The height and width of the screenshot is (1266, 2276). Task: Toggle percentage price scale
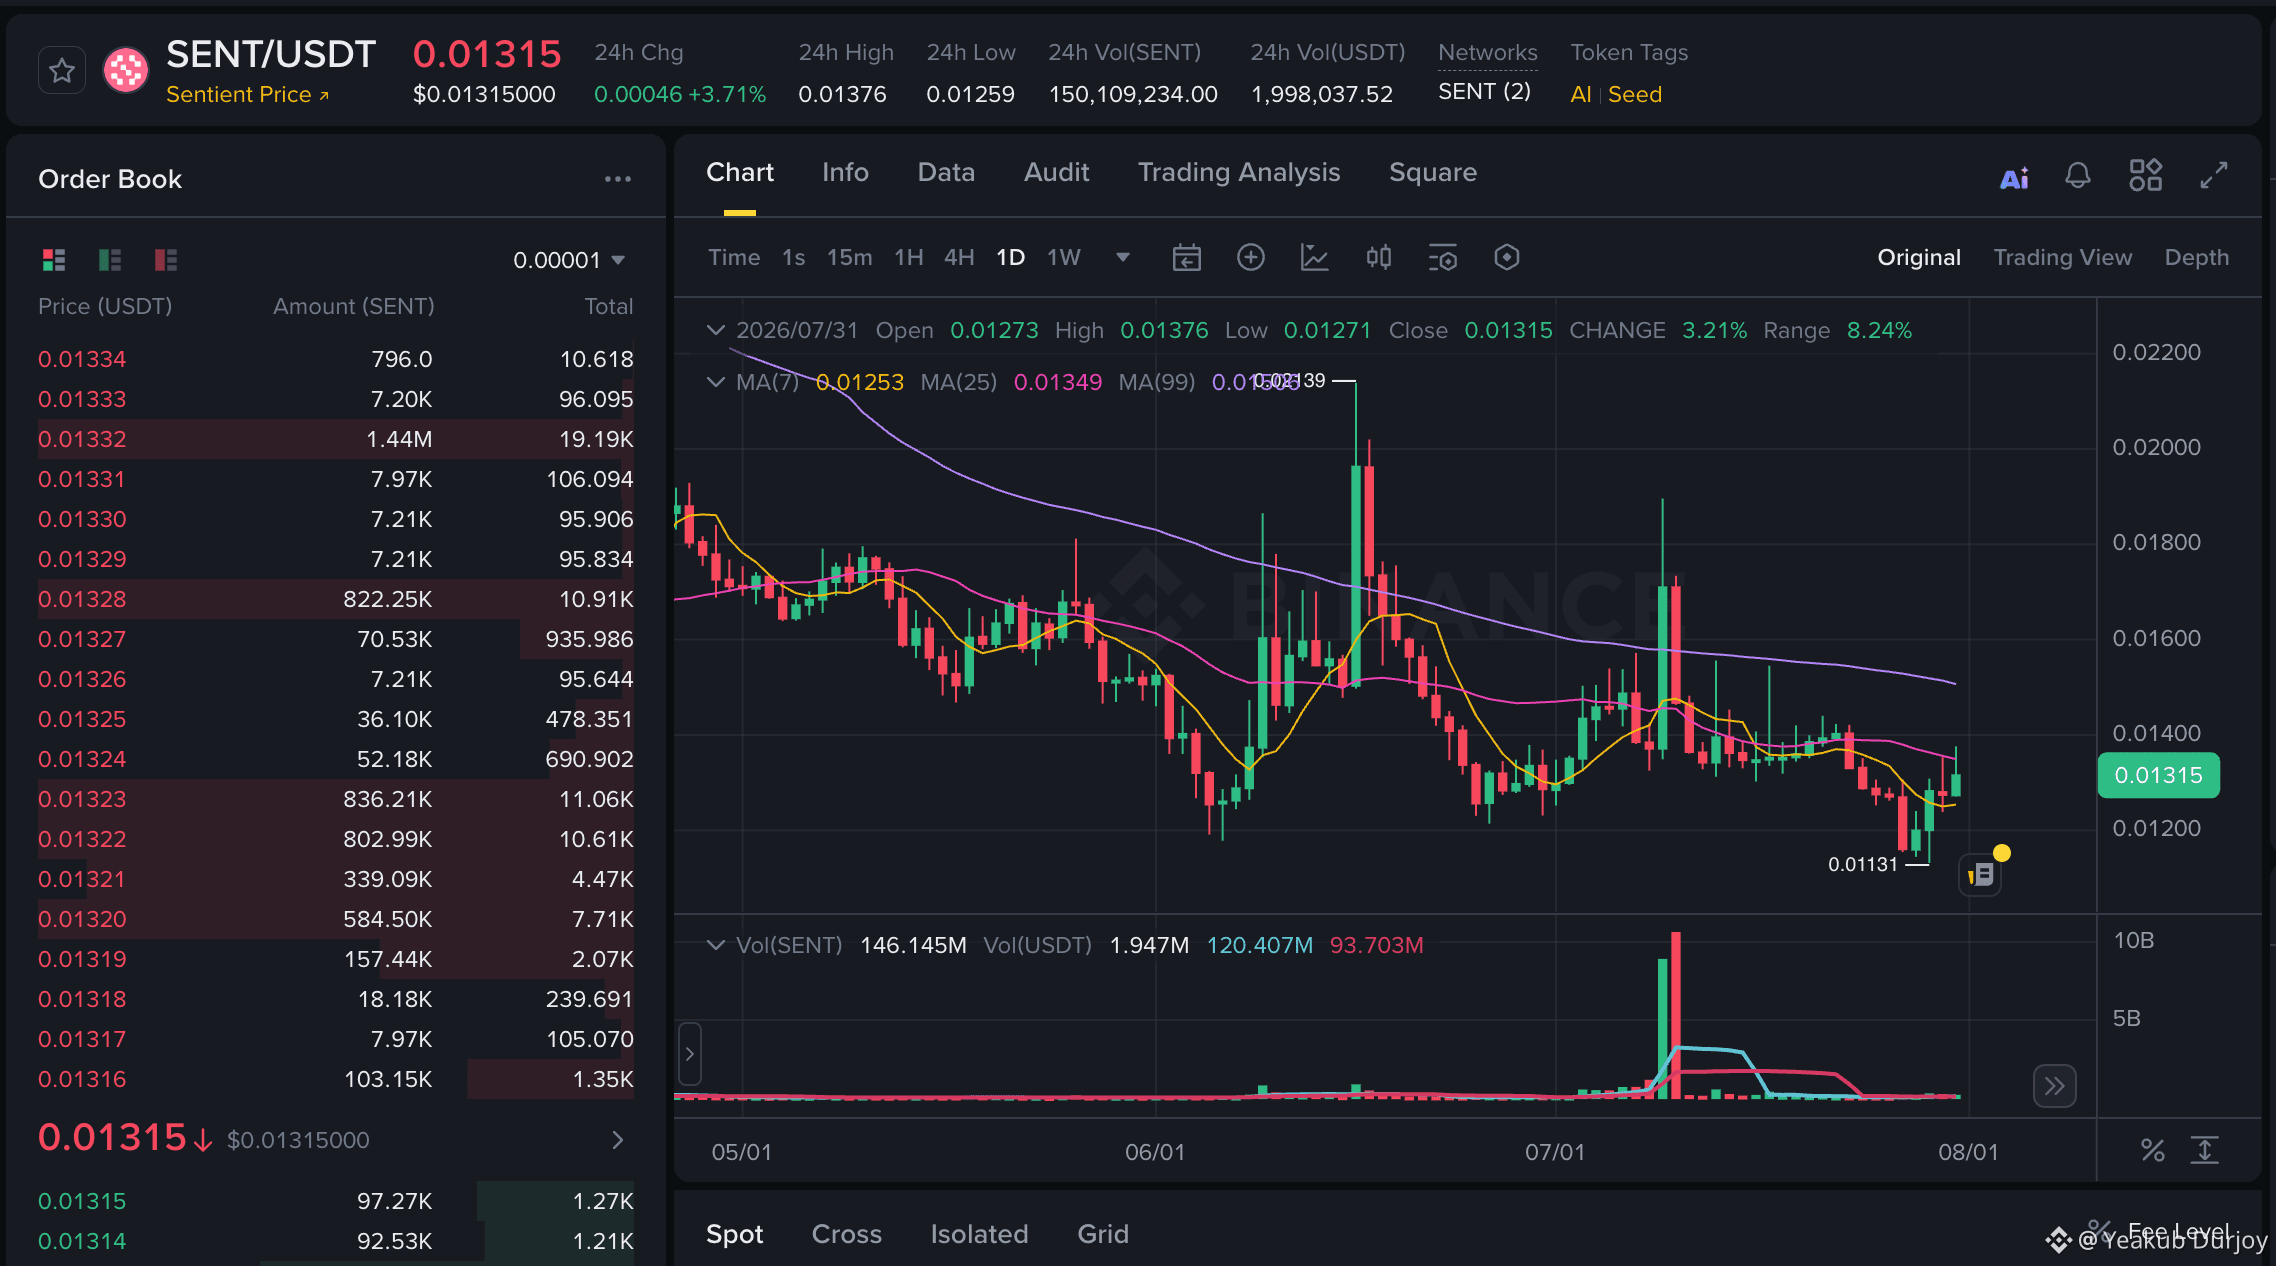tap(2152, 1150)
